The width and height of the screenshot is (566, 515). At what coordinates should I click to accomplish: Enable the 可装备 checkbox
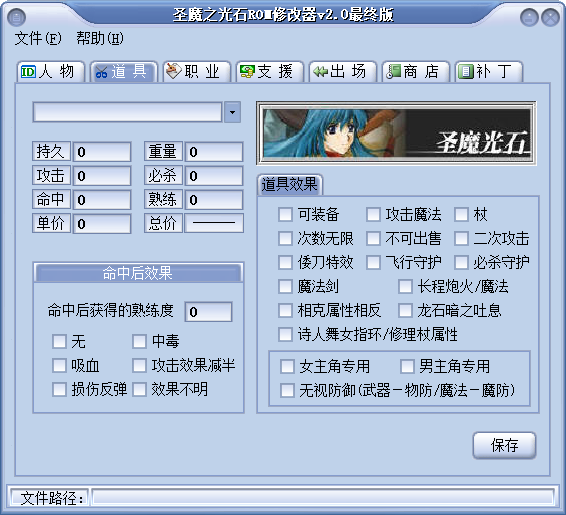coord(285,214)
